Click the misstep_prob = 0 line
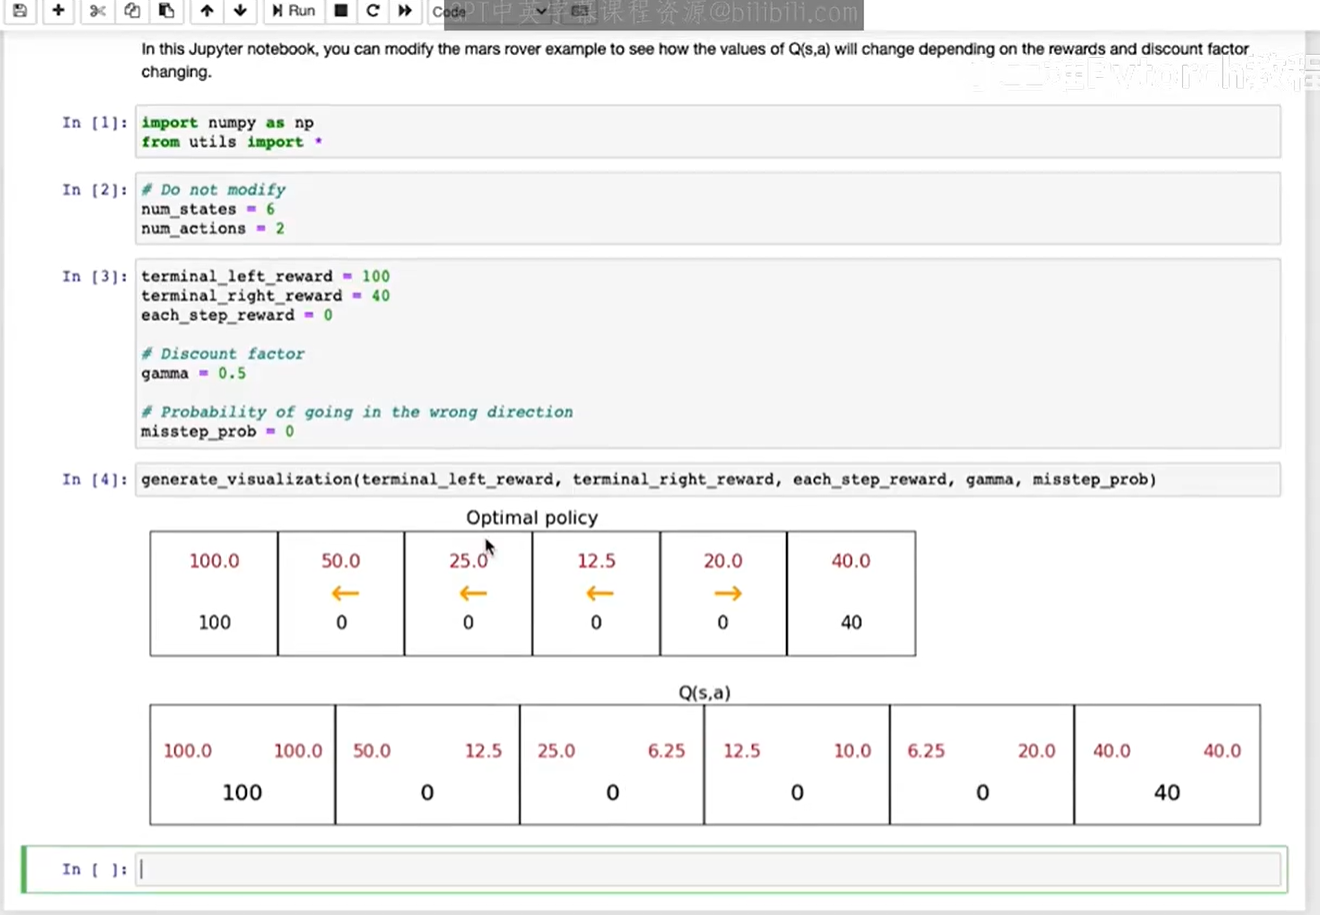 click(x=217, y=431)
